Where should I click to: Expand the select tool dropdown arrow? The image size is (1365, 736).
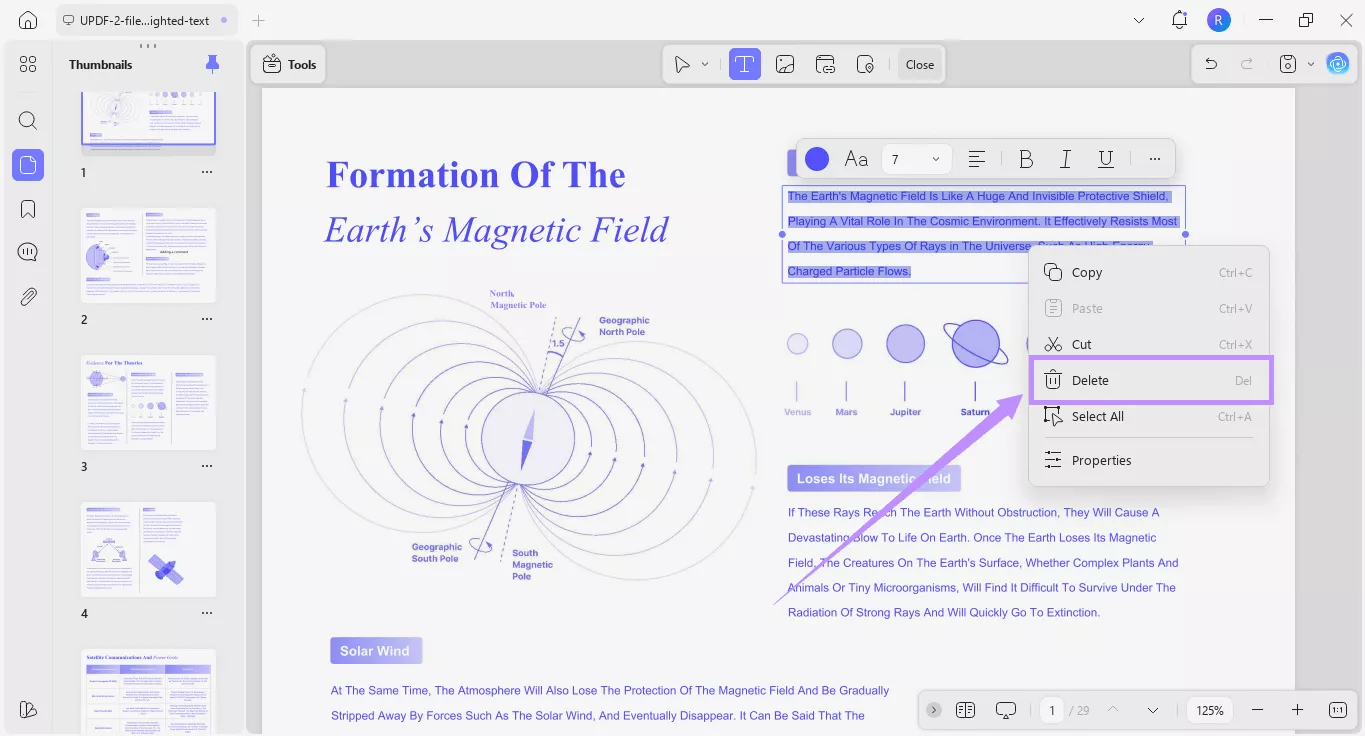[705, 64]
